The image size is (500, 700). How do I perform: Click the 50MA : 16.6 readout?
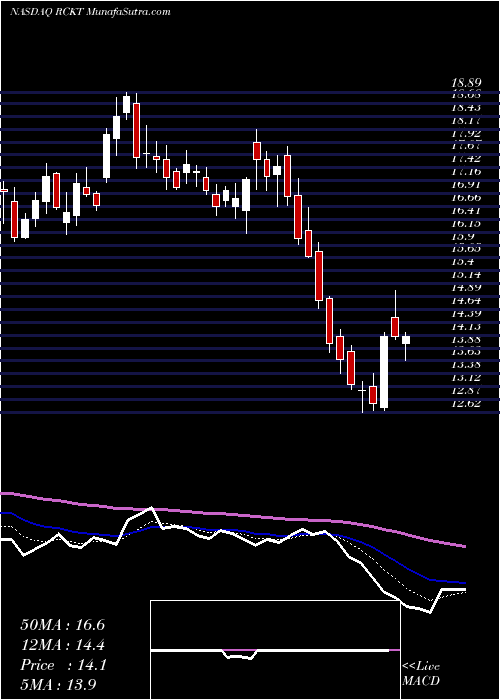(63, 625)
